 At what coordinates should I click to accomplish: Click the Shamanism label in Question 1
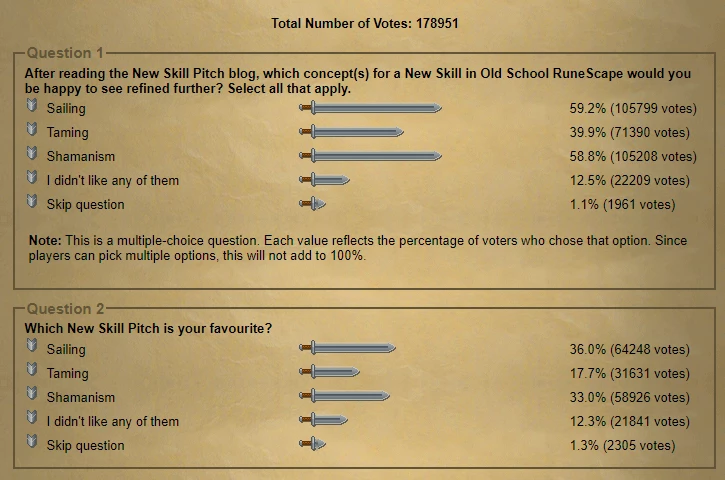80,156
